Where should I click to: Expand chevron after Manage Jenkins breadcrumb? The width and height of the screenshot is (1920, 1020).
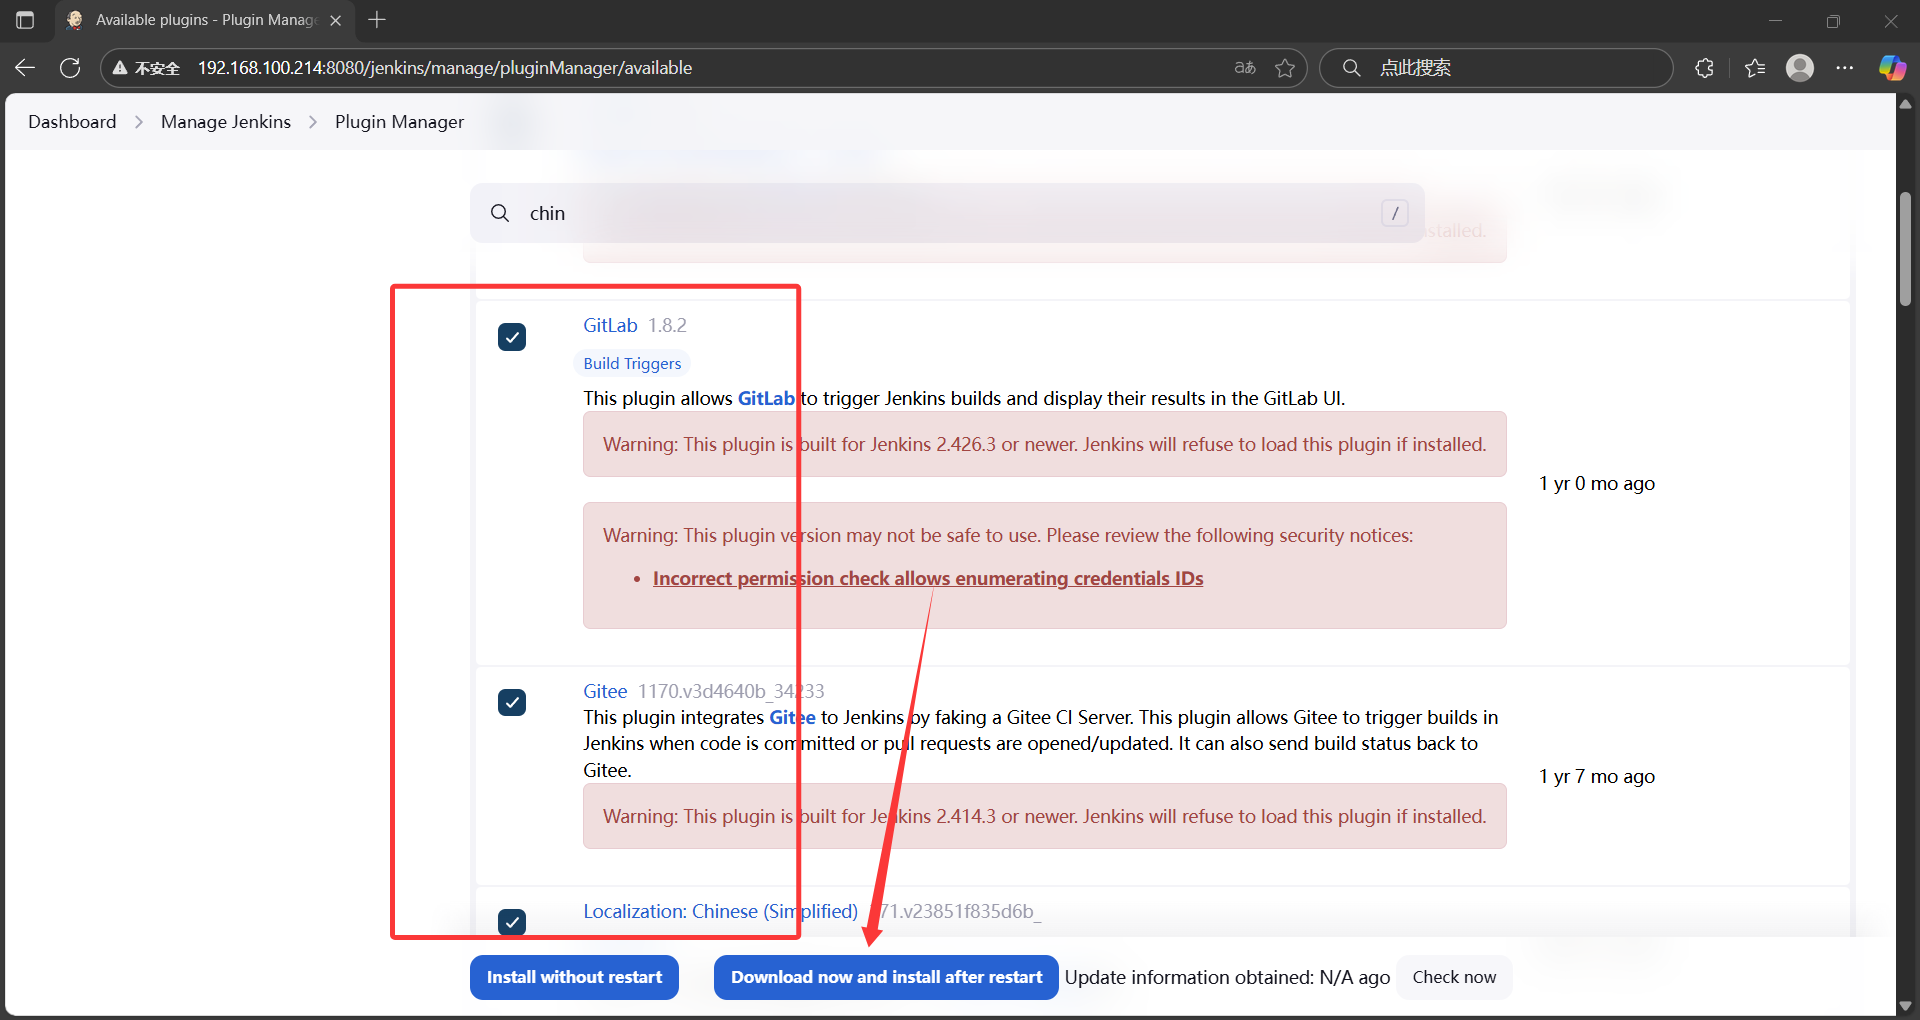pos(313,122)
